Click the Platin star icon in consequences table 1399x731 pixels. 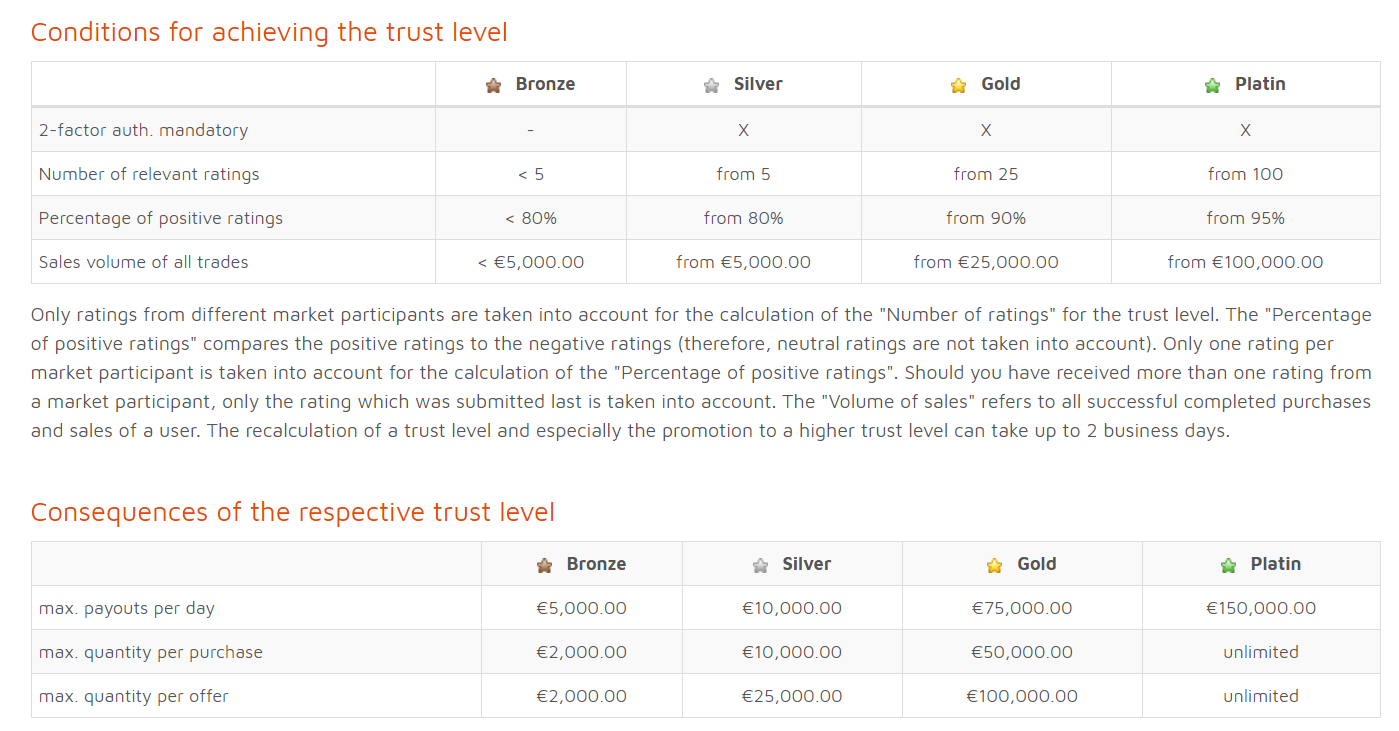click(1228, 566)
